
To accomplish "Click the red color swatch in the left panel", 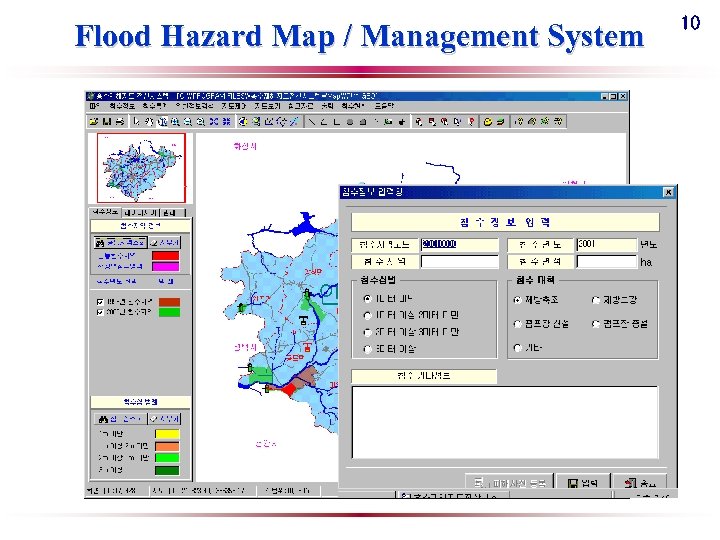I will point(165,256).
